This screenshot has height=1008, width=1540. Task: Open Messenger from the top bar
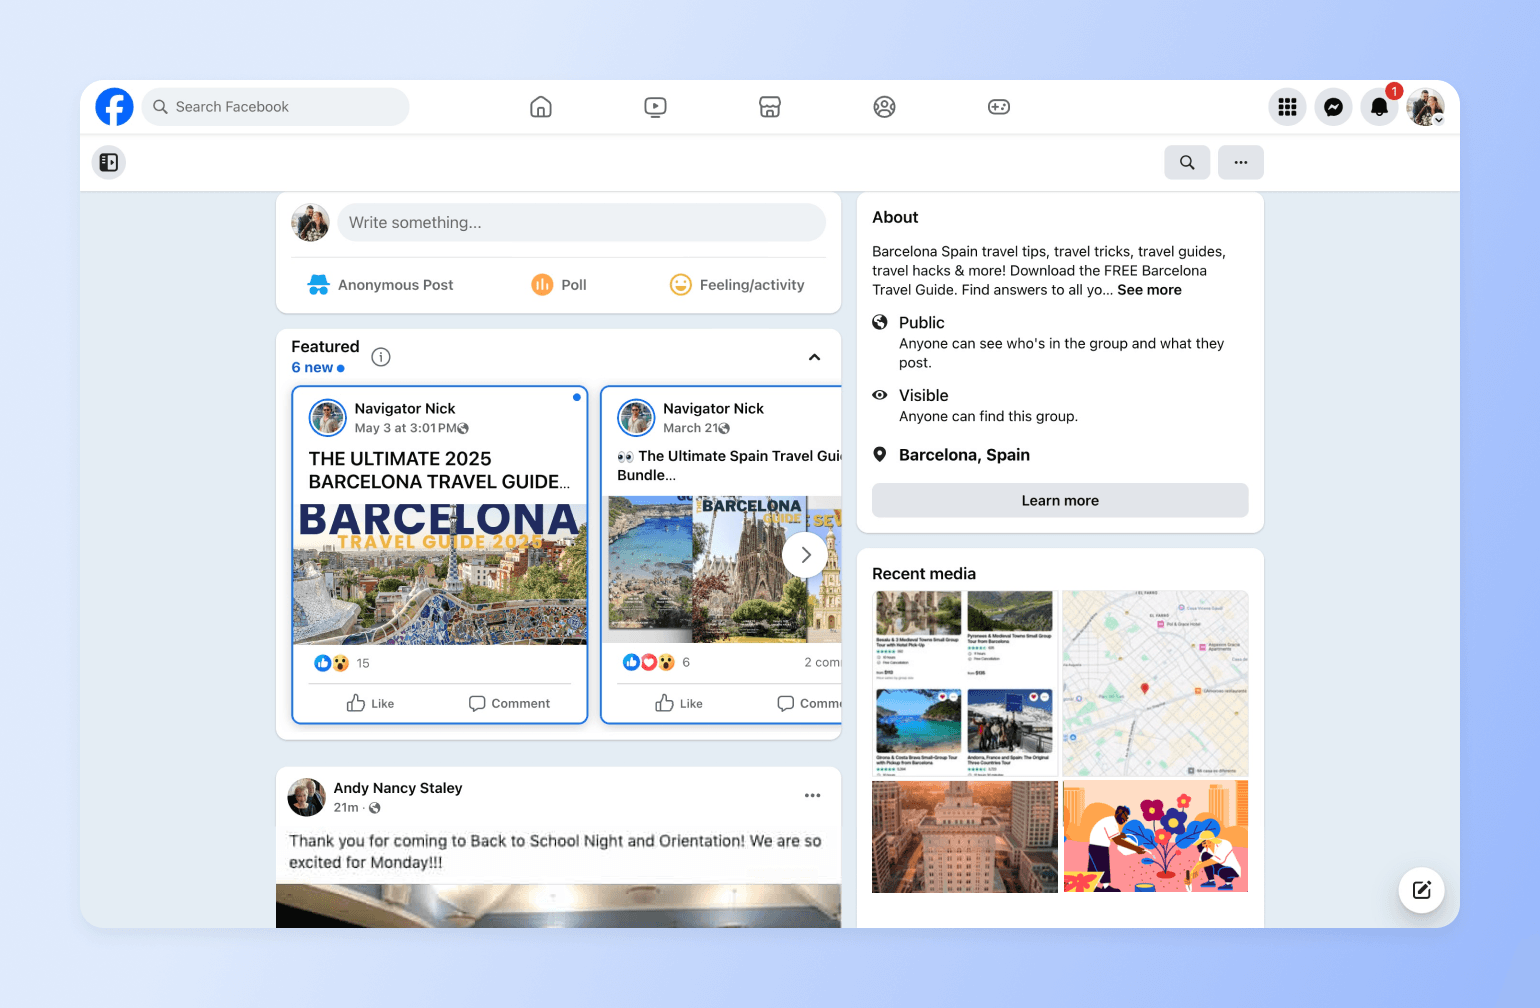(1333, 106)
